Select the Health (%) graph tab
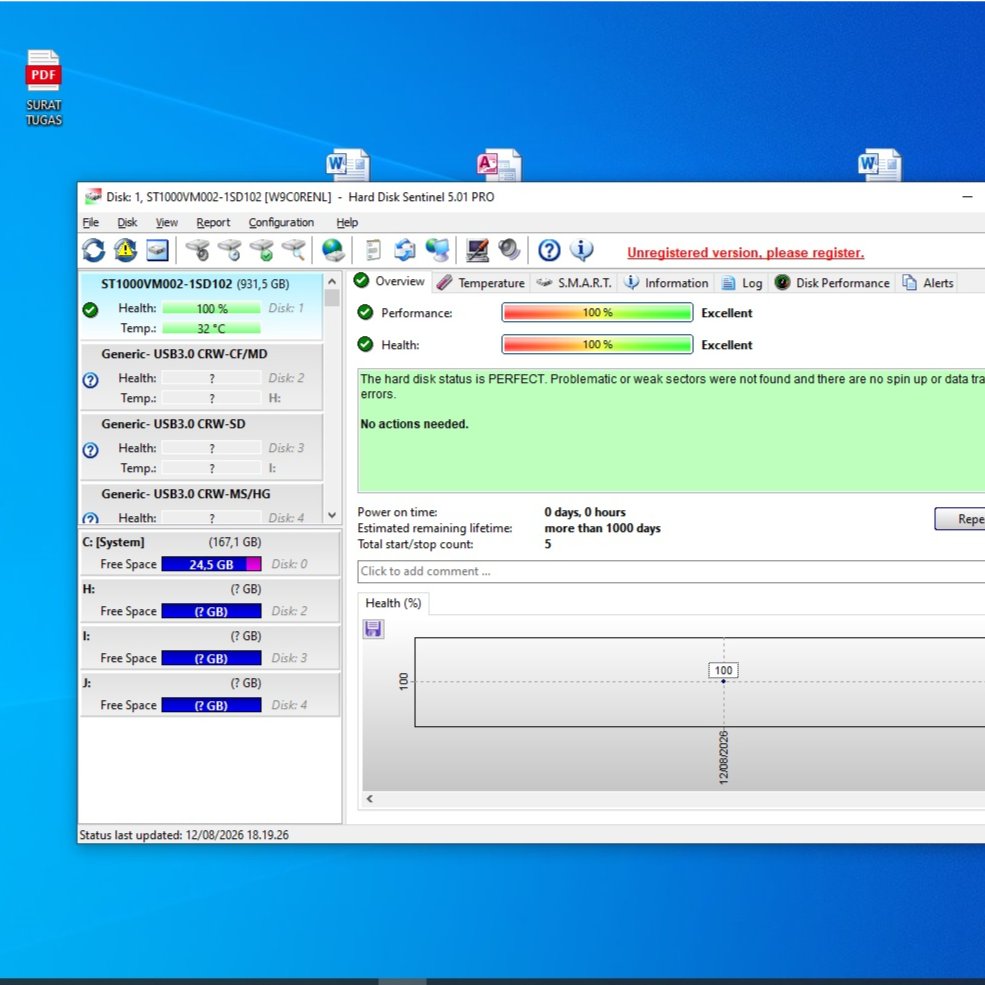This screenshot has width=985, height=985. point(393,603)
